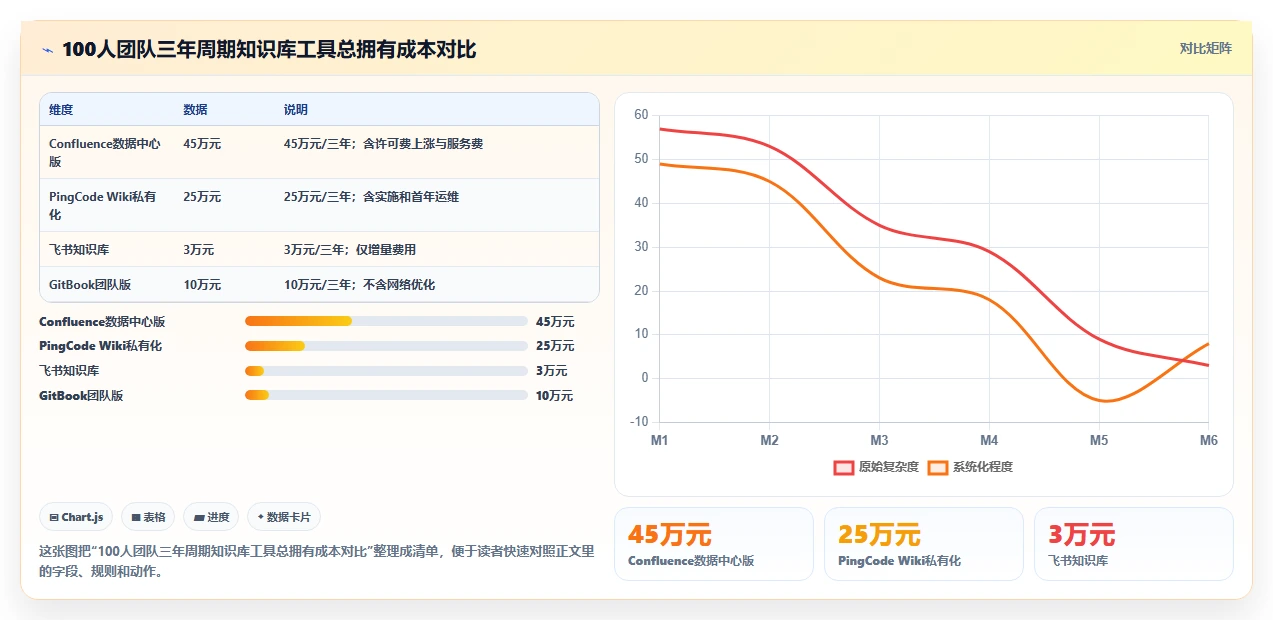Viewport: 1273px width, 620px height.
Task: Click the PingCode Wiki私有化 progress bar
Action: [x=386, y=346]
